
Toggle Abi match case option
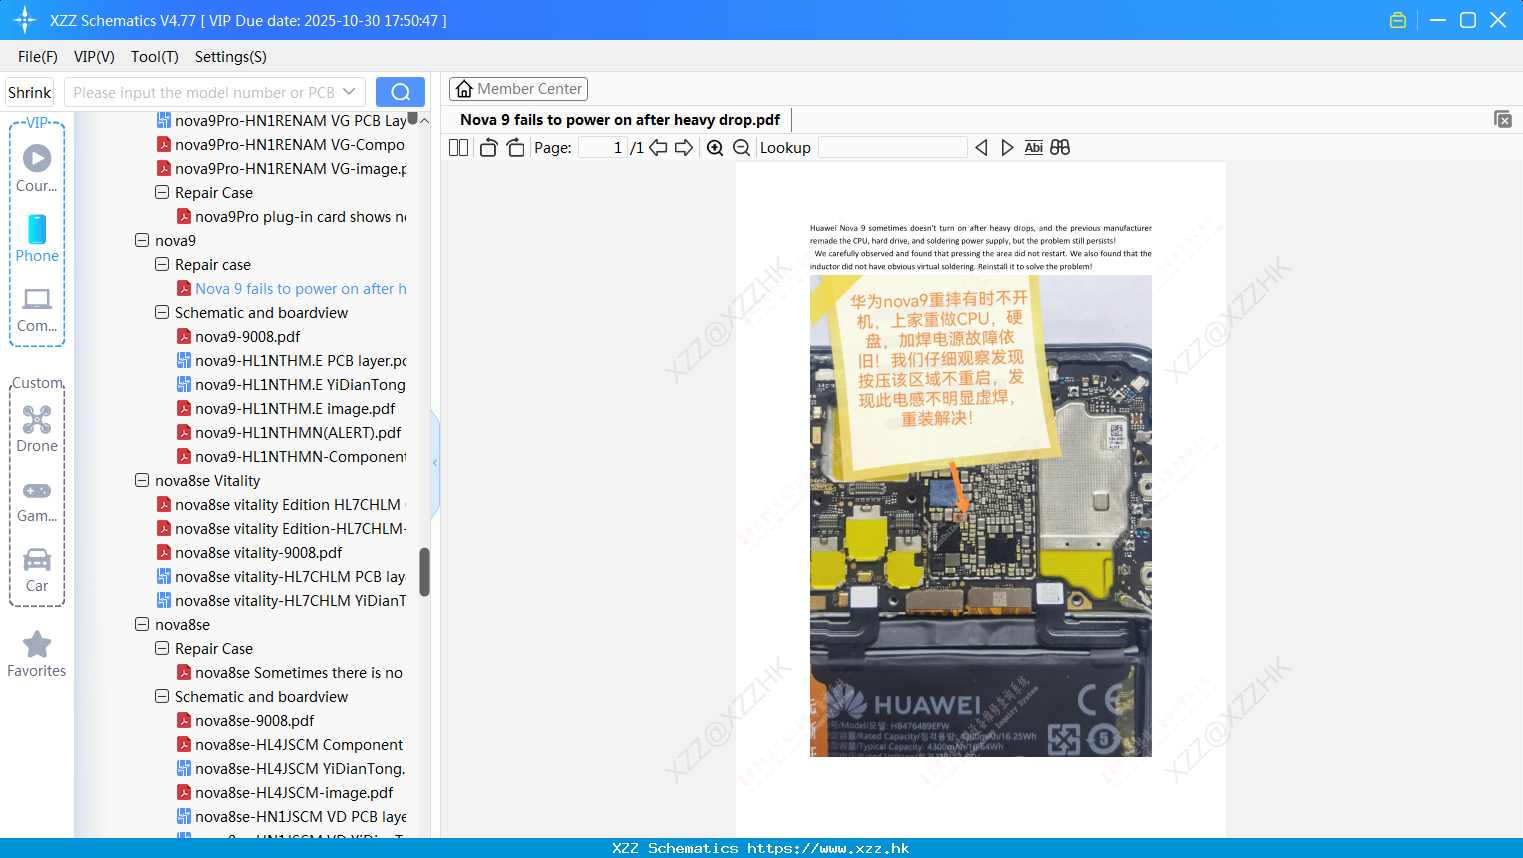pos(1034,148)
